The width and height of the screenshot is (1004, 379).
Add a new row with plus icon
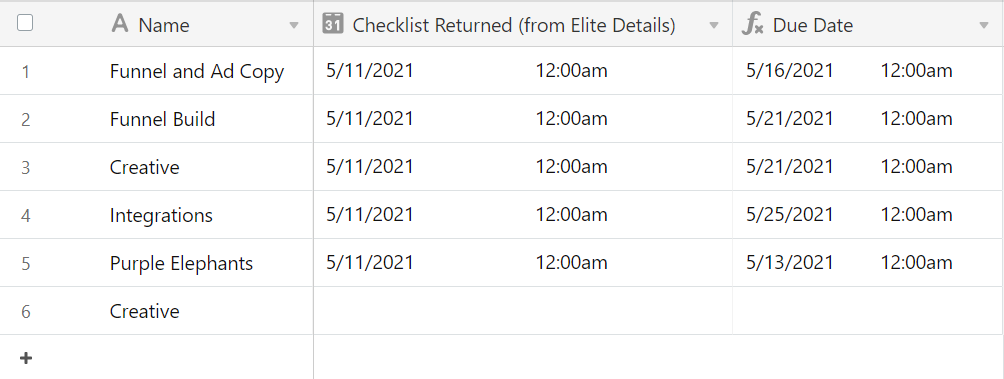pyautogui.click(x=26, y=358)
